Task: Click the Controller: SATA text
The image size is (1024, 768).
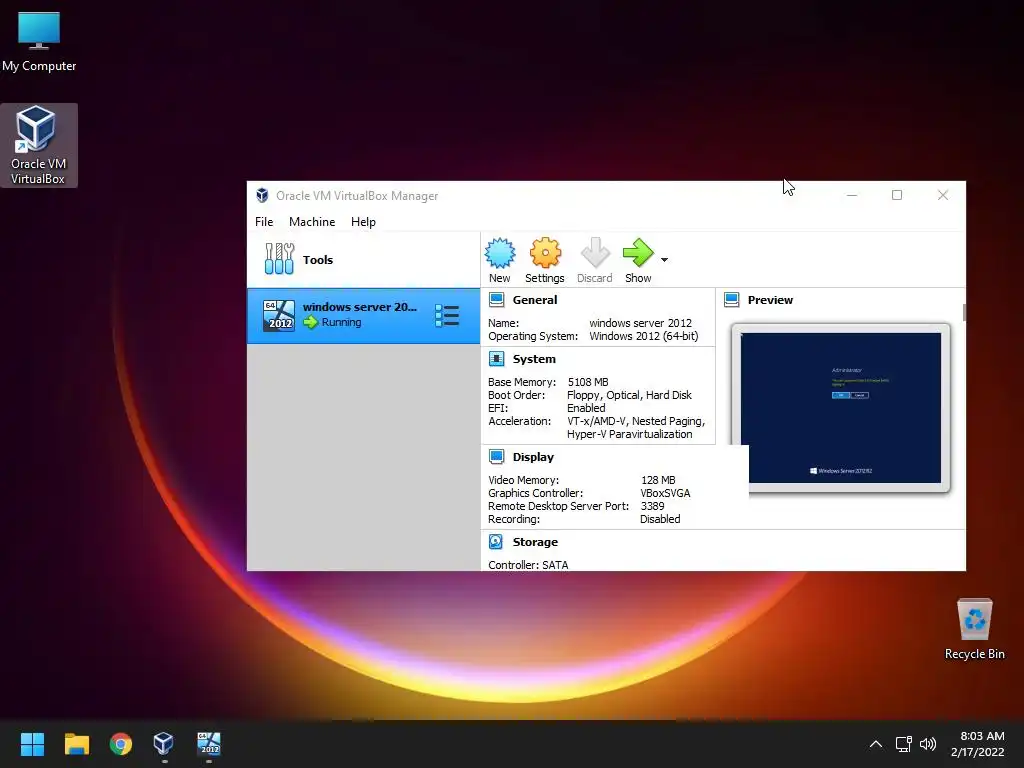Action: pyautogui.click(x=528, y=564)
